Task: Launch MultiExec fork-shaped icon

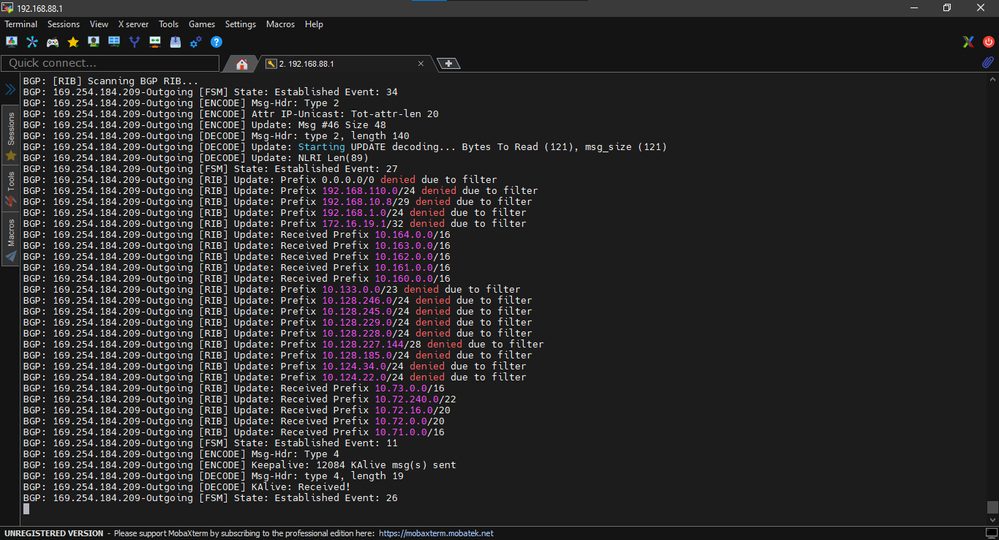Action: pyautogui.click(x=134, y=42)
